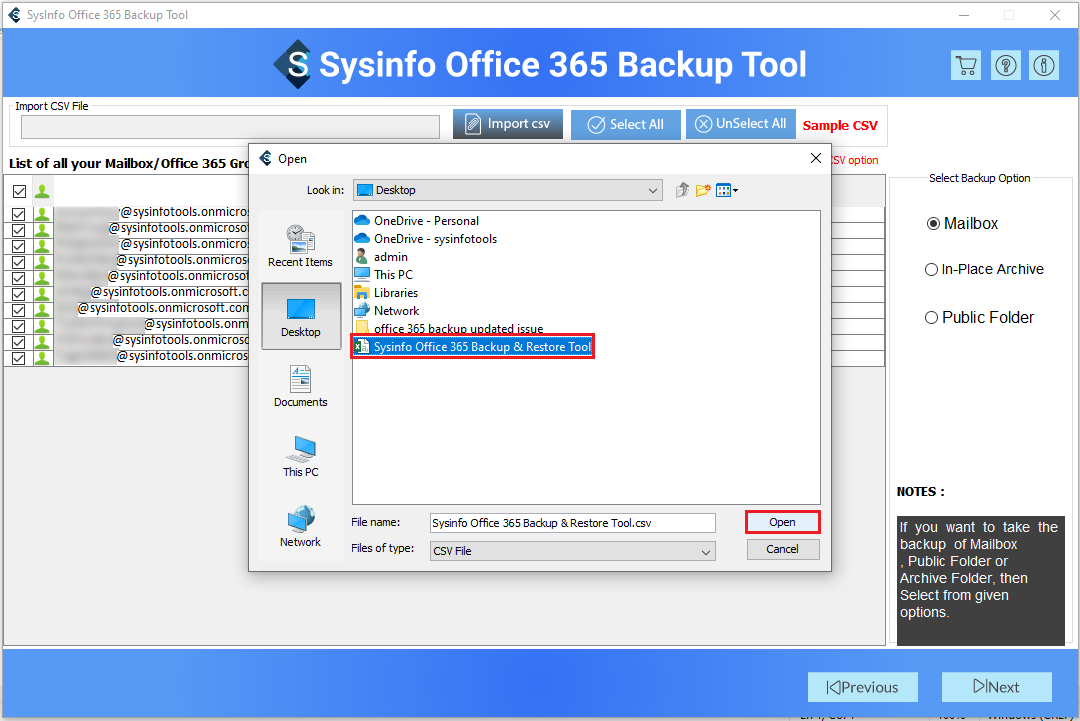The width and height of the screenshot is (1080, 721).
Task: Click the File name input field
Action: tap(572, 523)
